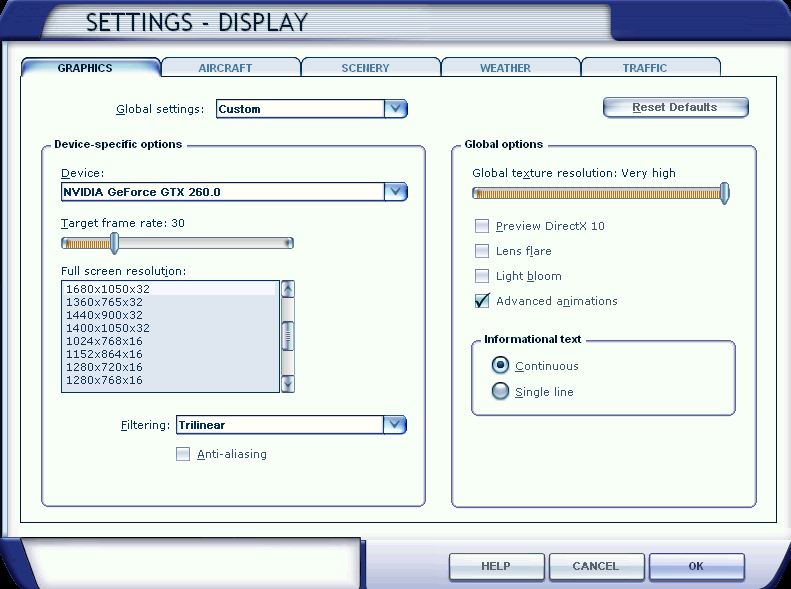Disable Advanced animations checkbox
791x589 pixels.
[482, 301]
